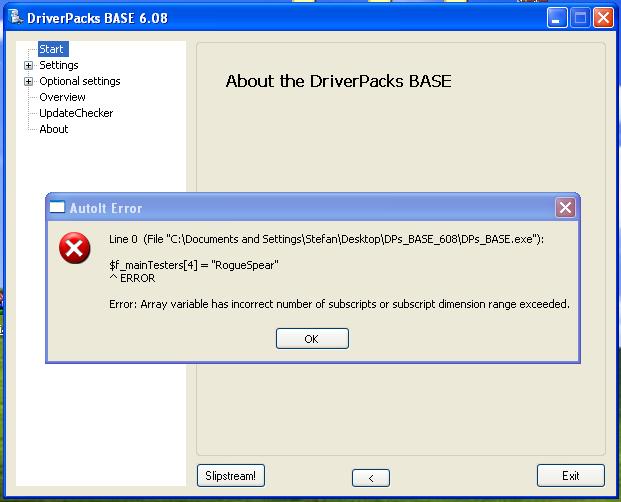621x502 pixels.
Task: Select the Settings label in the tree
Action: tap(58, 65)
